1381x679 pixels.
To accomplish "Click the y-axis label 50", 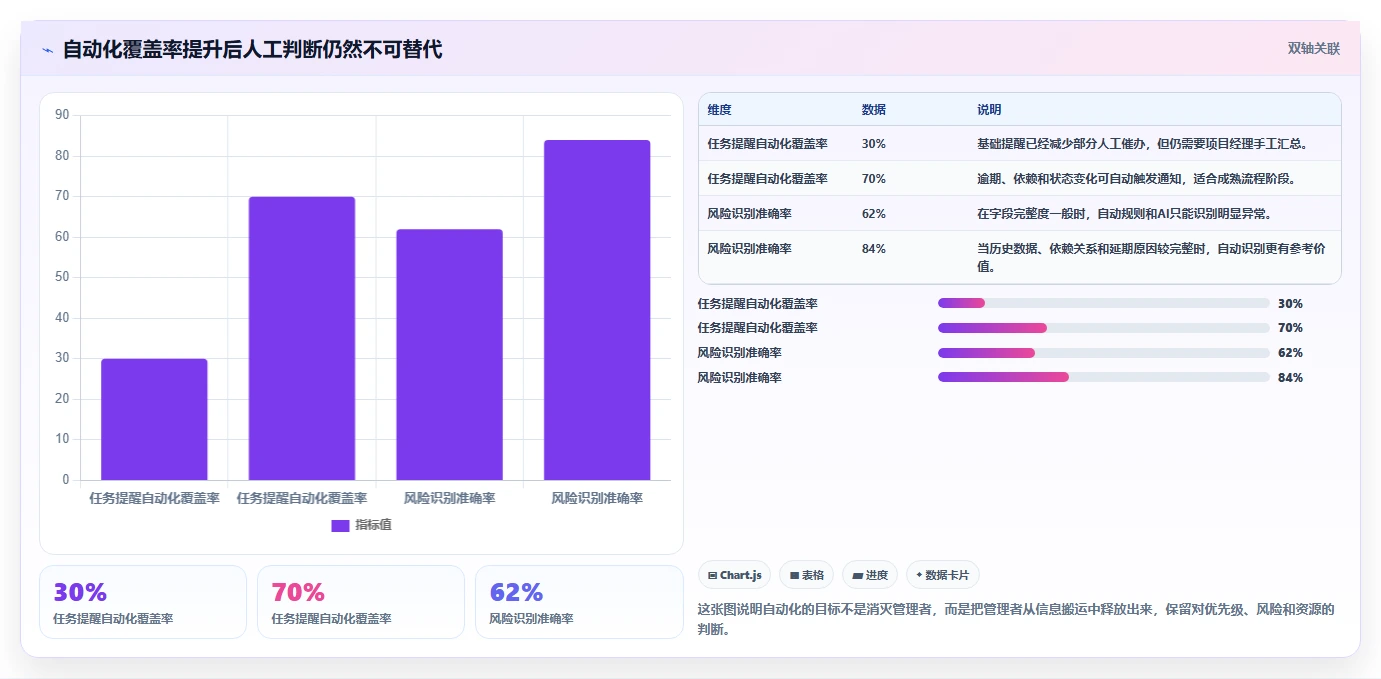I will tap(62, 277).
